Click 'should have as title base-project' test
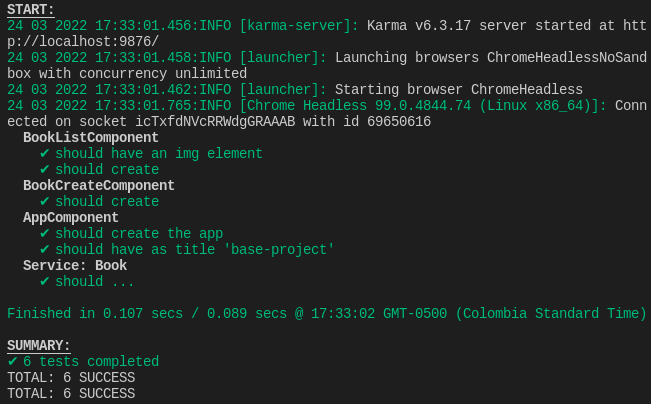 pyautogui.click(x=195, y=250)
